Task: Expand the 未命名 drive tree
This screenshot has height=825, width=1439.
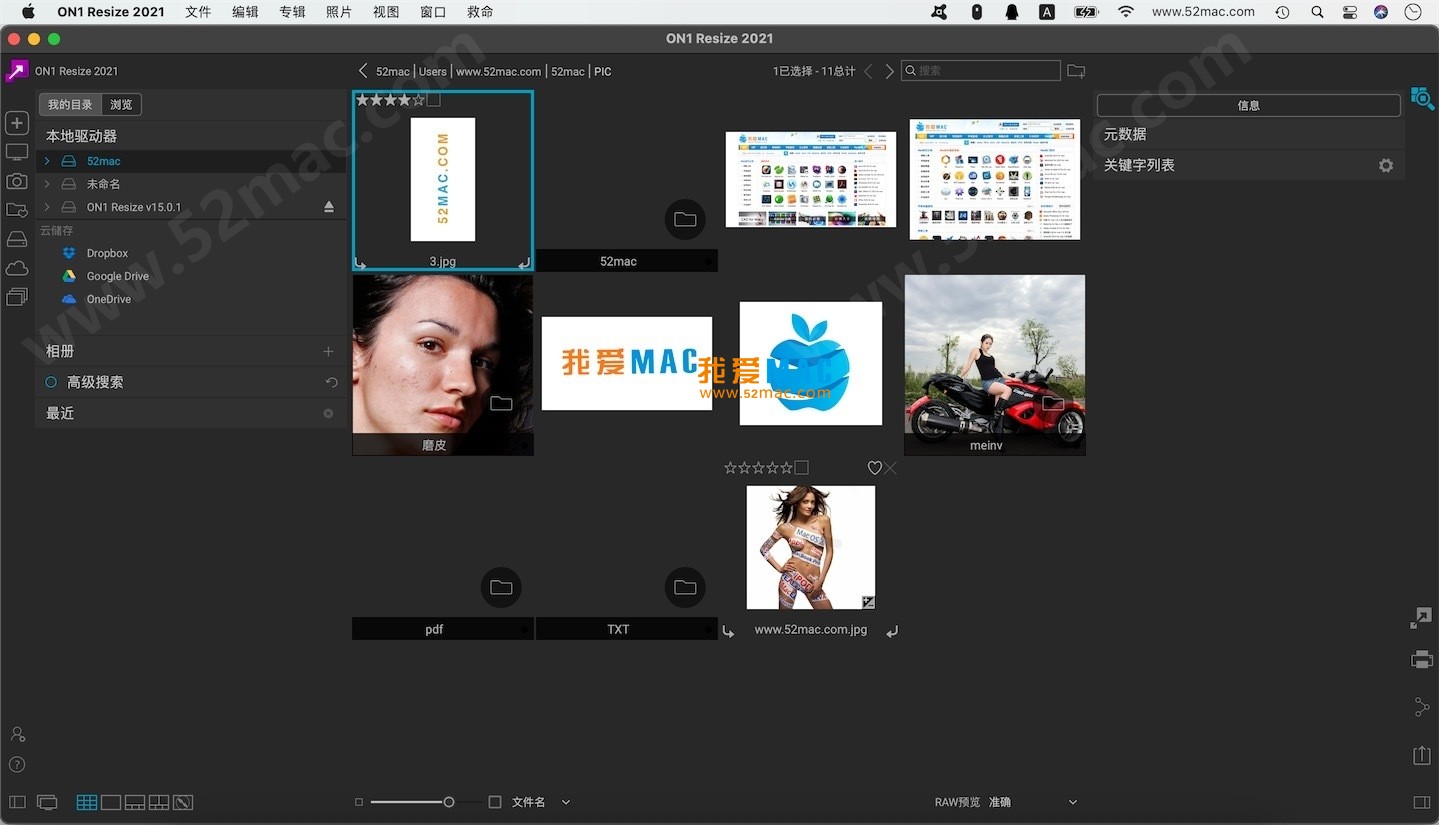Action: click(x=46, y=184)
